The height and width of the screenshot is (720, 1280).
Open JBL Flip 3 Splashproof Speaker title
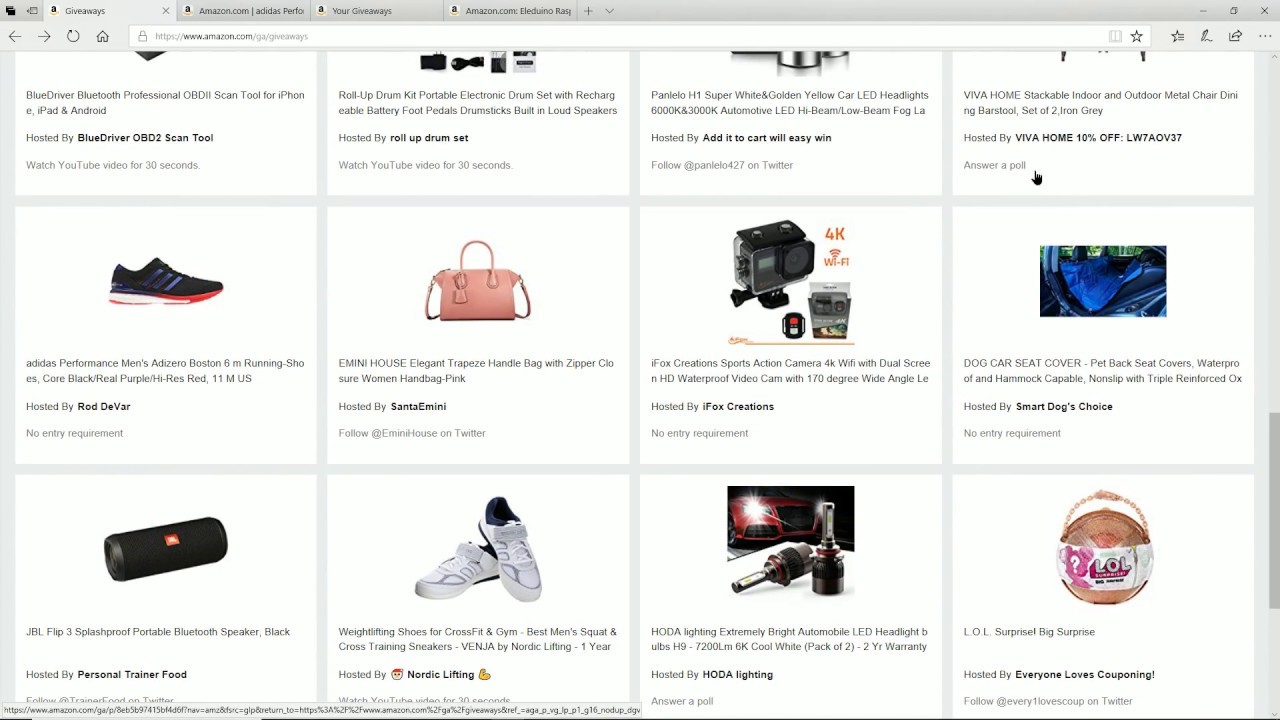(x=158, y=632)
